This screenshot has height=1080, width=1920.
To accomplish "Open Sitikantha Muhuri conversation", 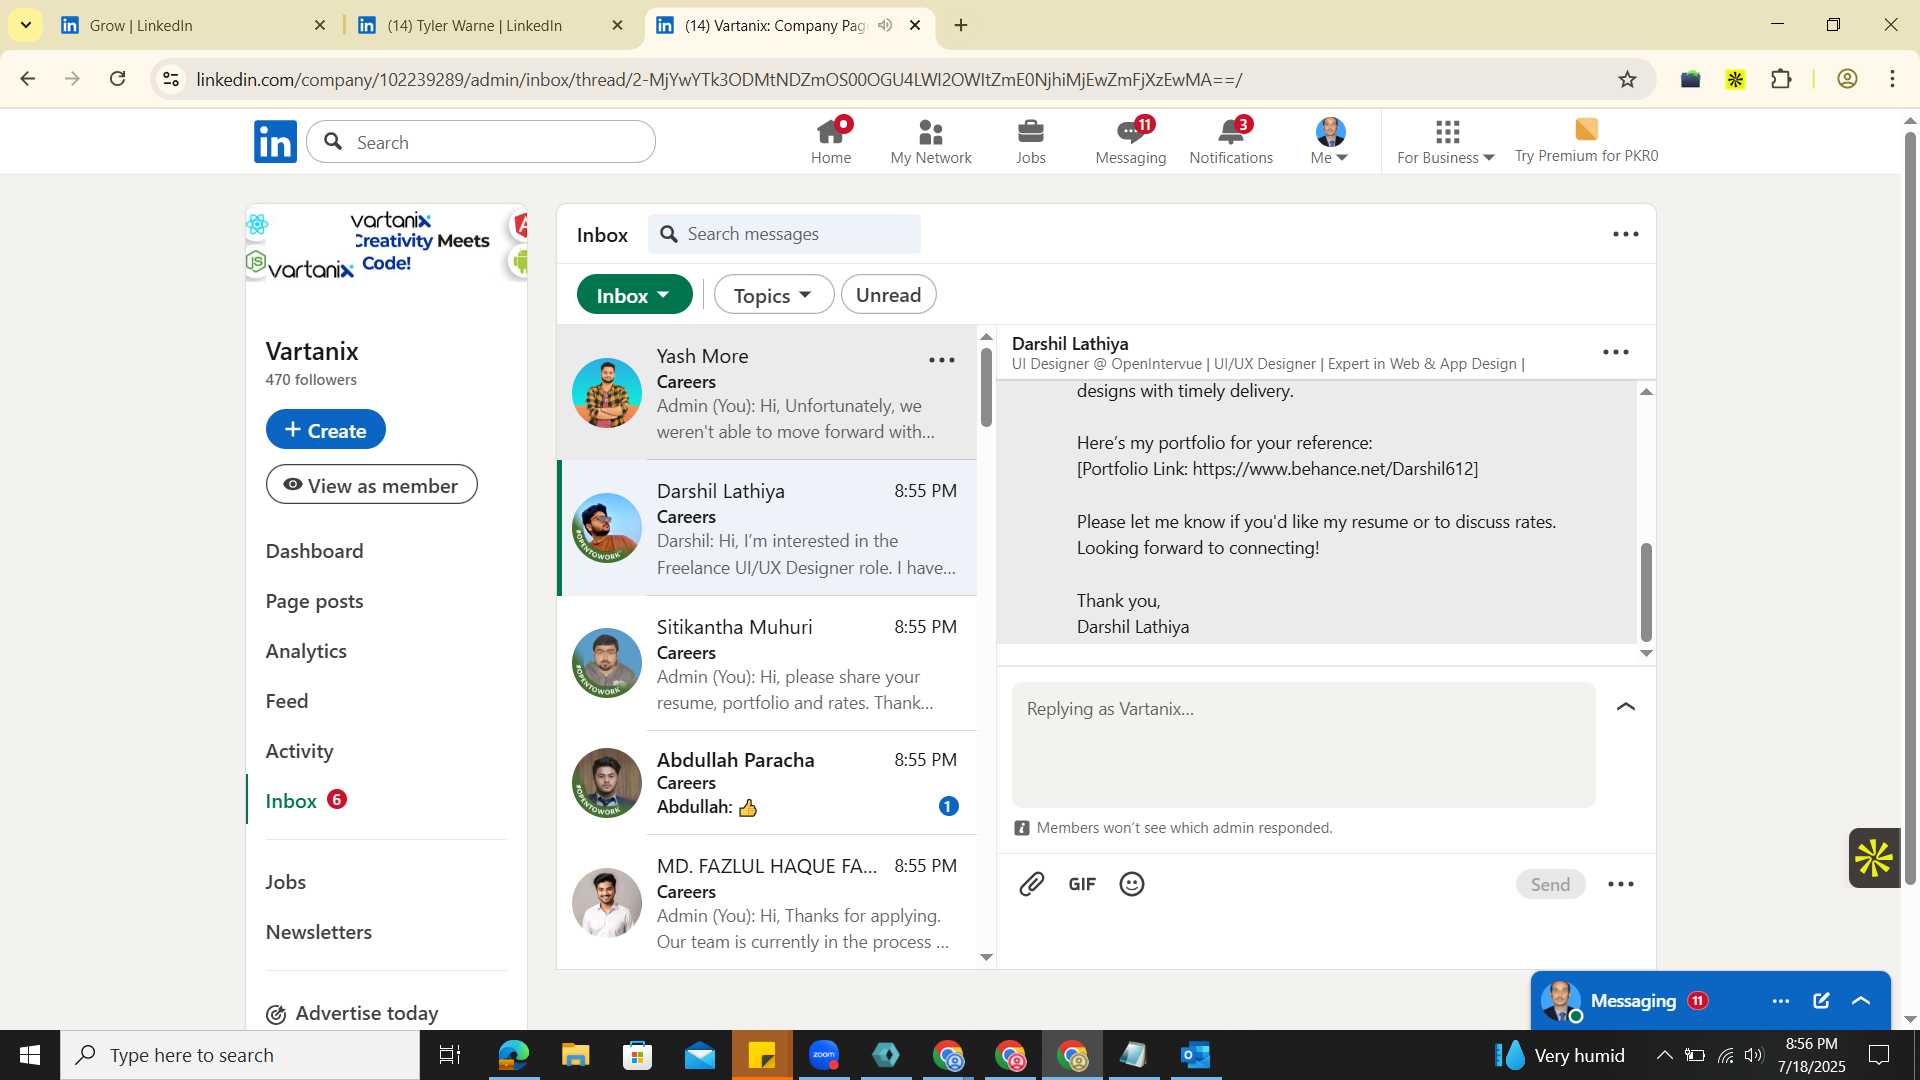I will [x=767, y=664].
